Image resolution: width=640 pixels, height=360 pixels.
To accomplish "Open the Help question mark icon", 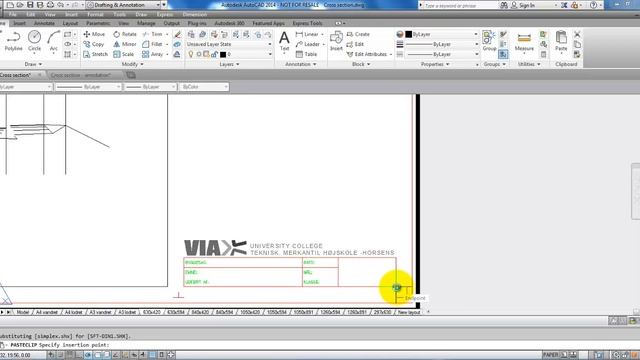I will click(593, 5).
